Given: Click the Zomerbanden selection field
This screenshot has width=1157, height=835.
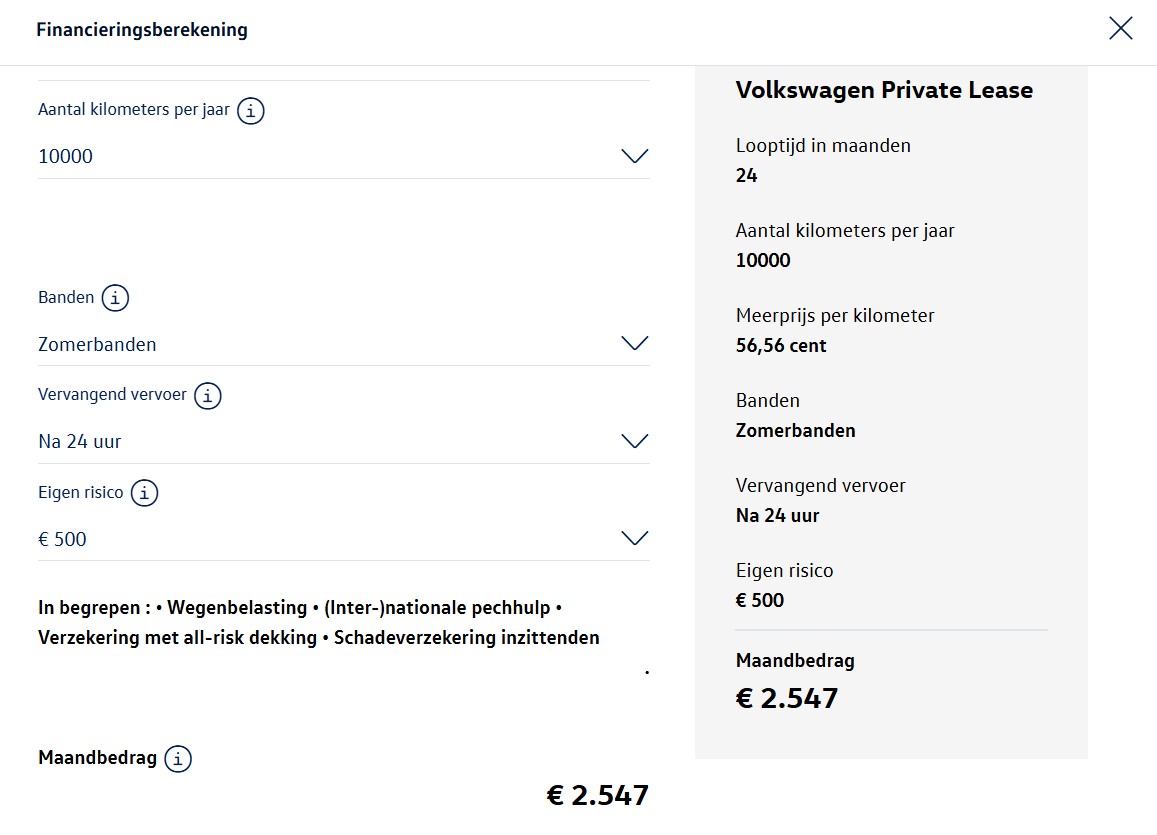Looking at the screenshot, I should tap(344, 344).
